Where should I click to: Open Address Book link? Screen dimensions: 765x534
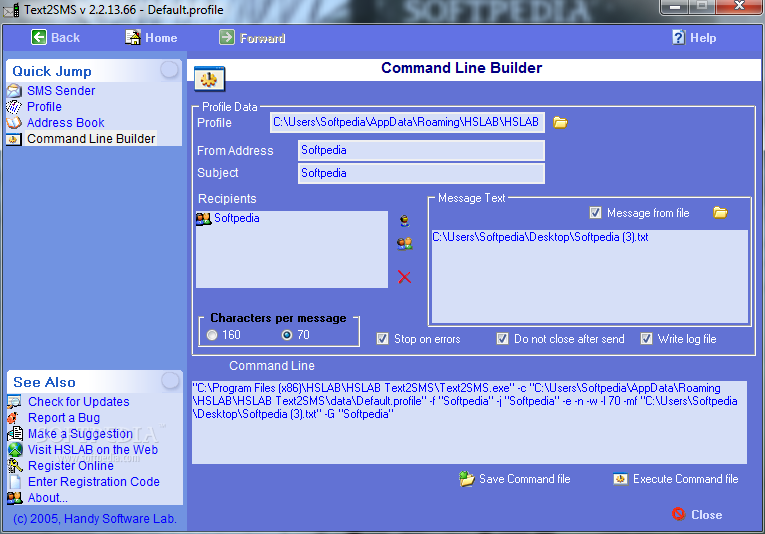coord(66,123)
